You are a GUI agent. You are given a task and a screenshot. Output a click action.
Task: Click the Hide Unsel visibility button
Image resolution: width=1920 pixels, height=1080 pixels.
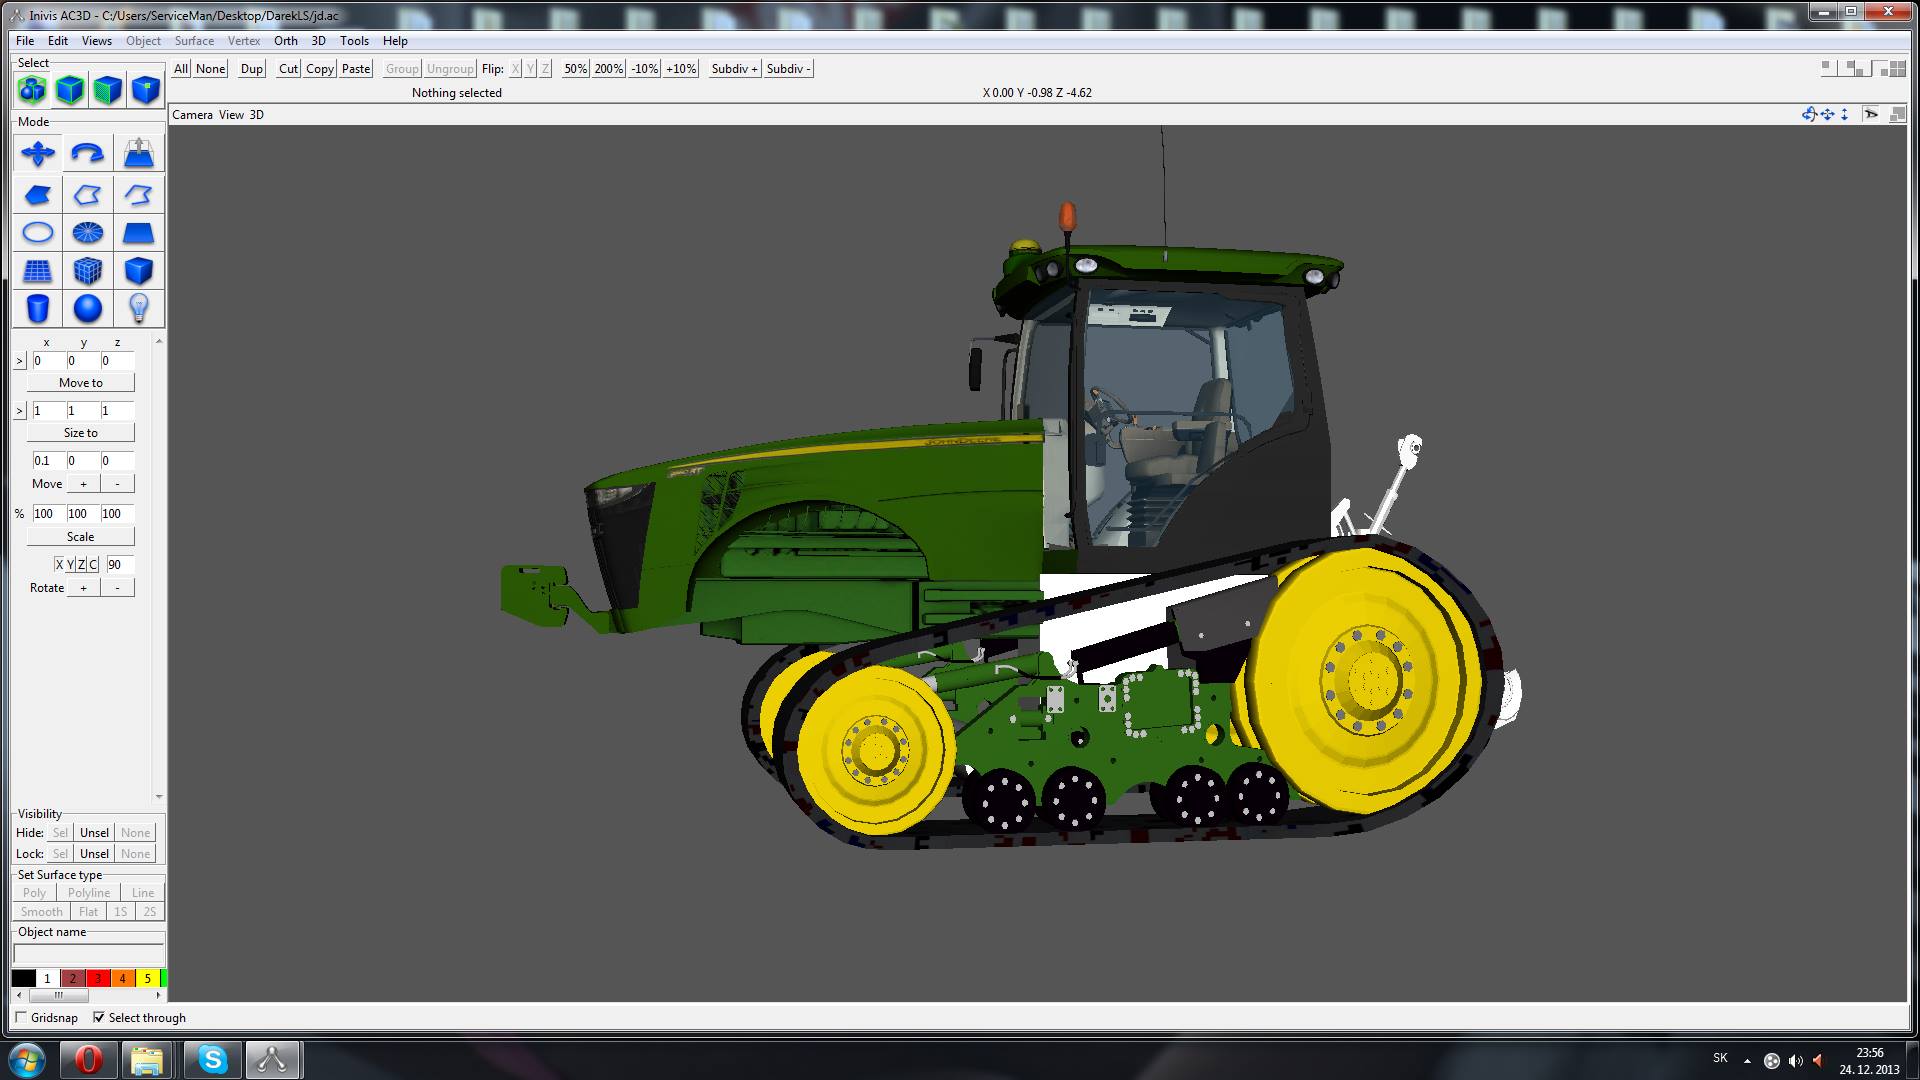click(94, 832)
